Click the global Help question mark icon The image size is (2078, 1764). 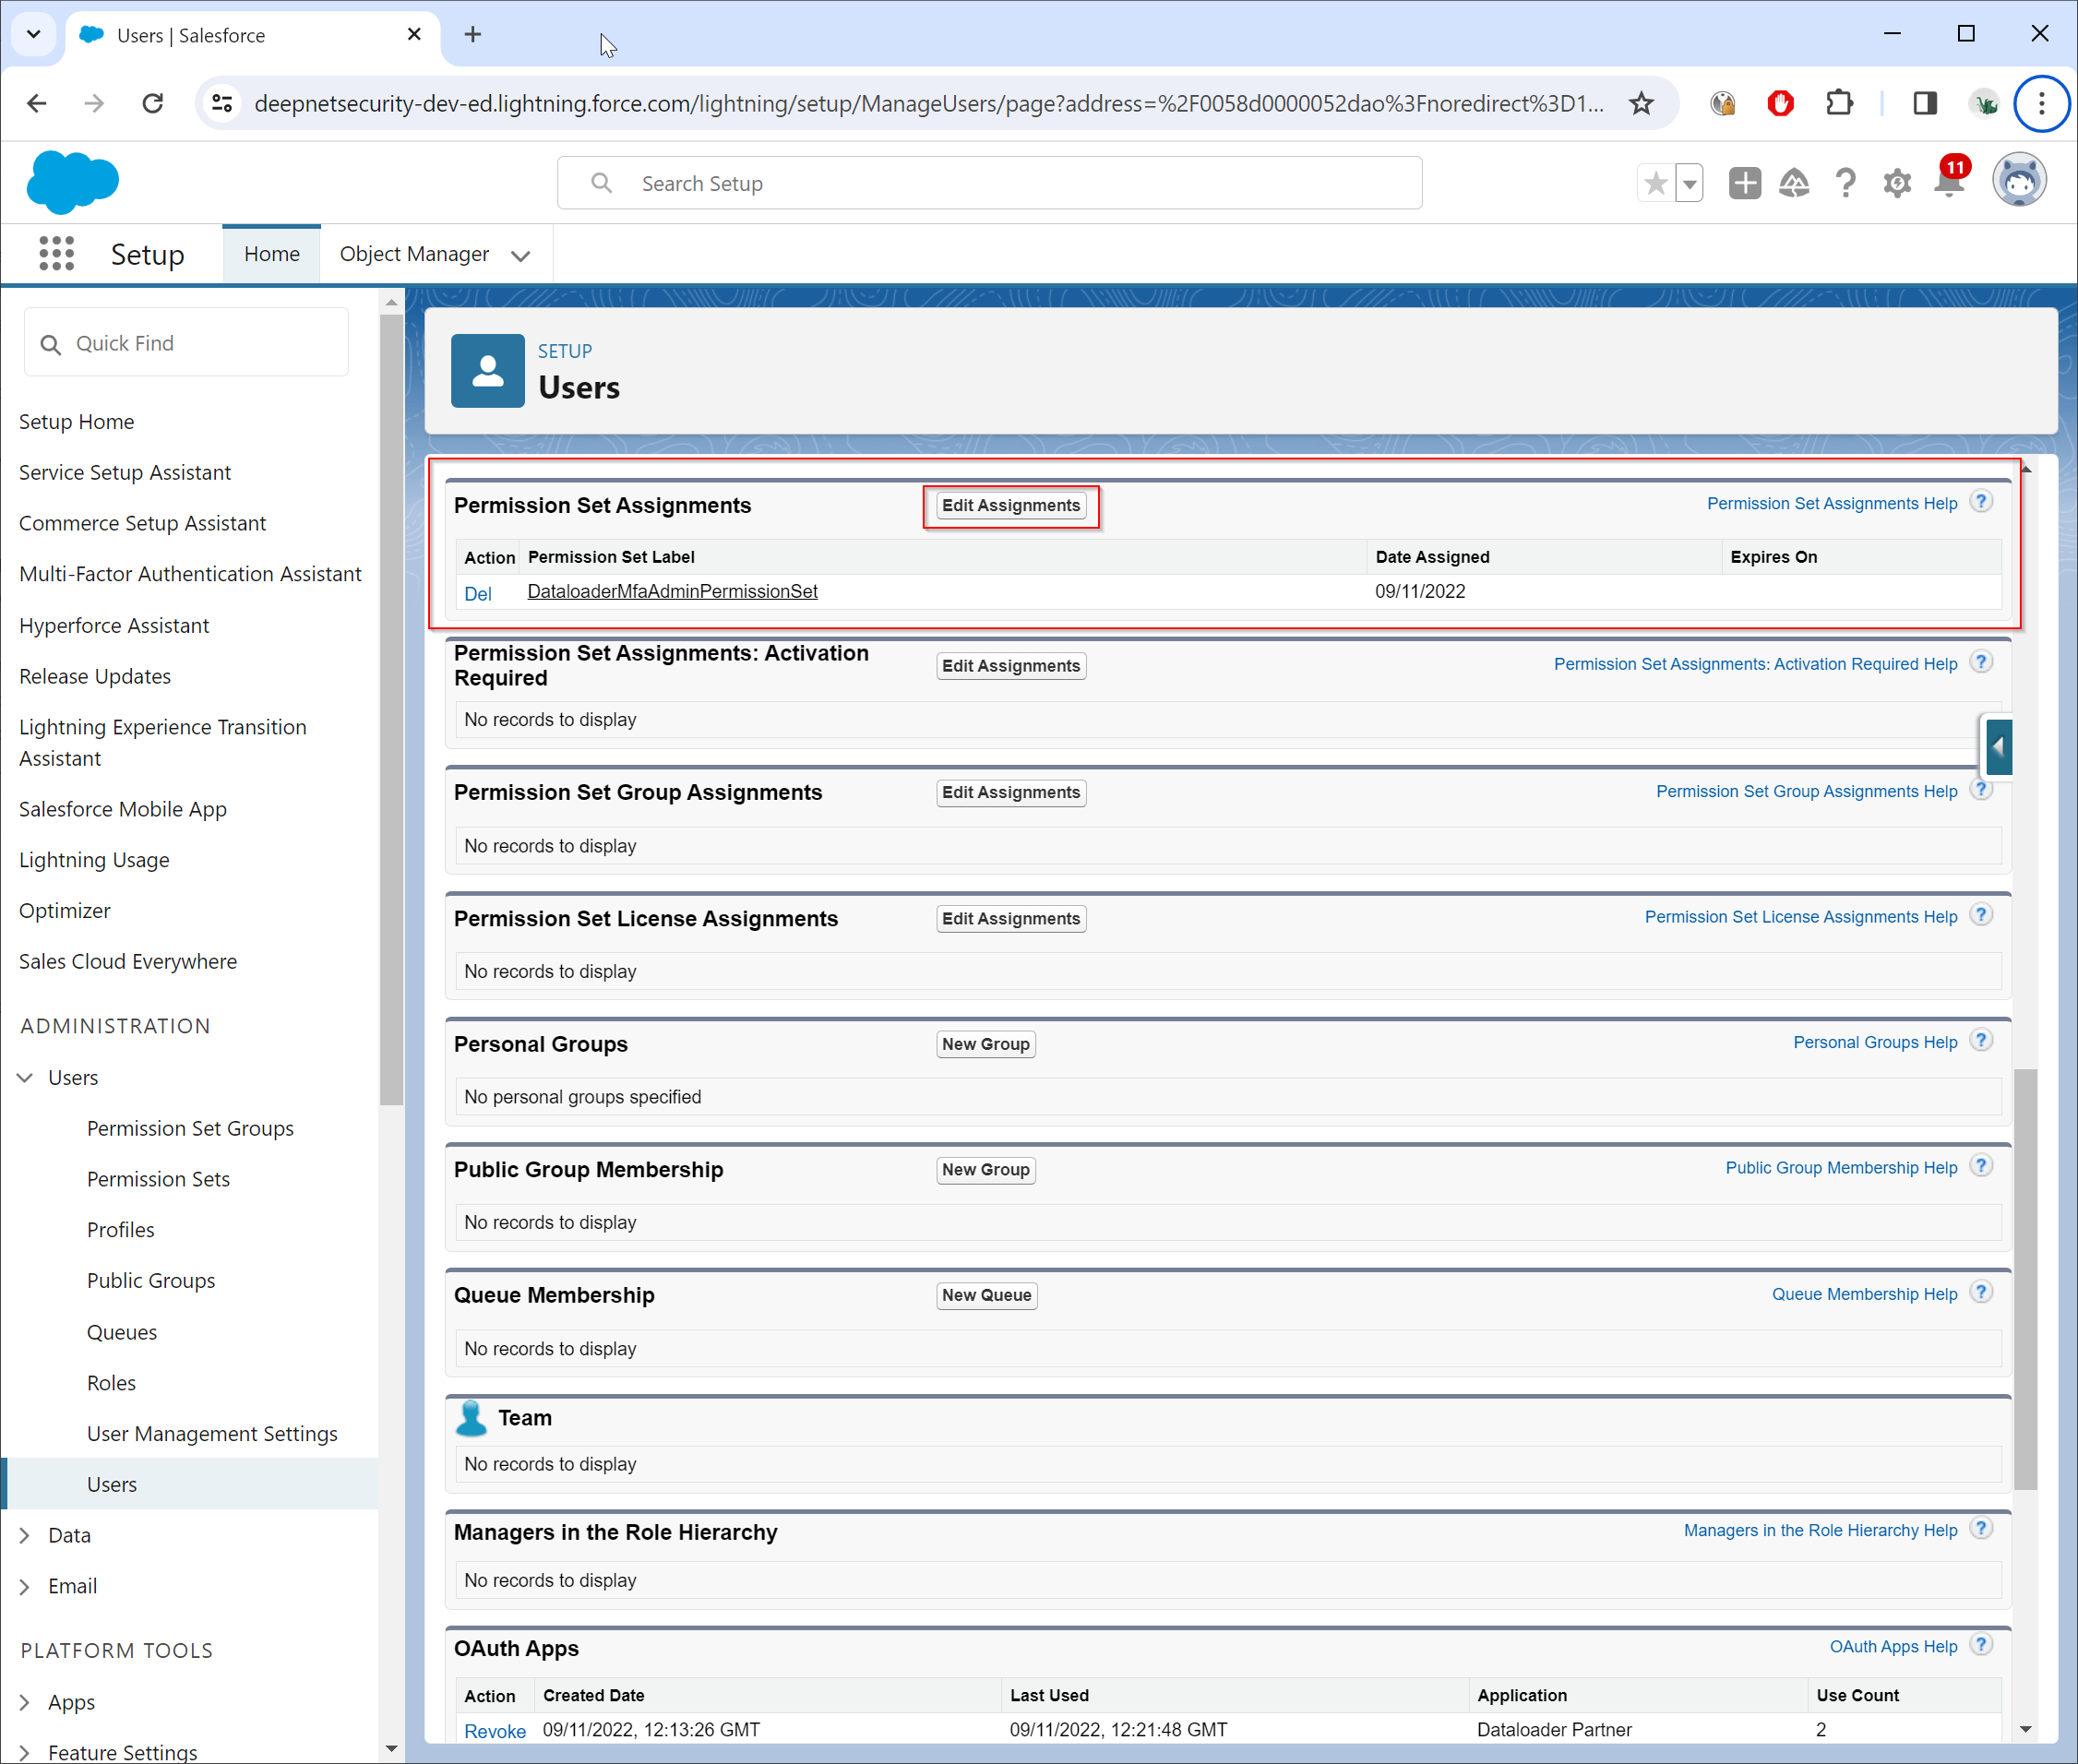1845,183
